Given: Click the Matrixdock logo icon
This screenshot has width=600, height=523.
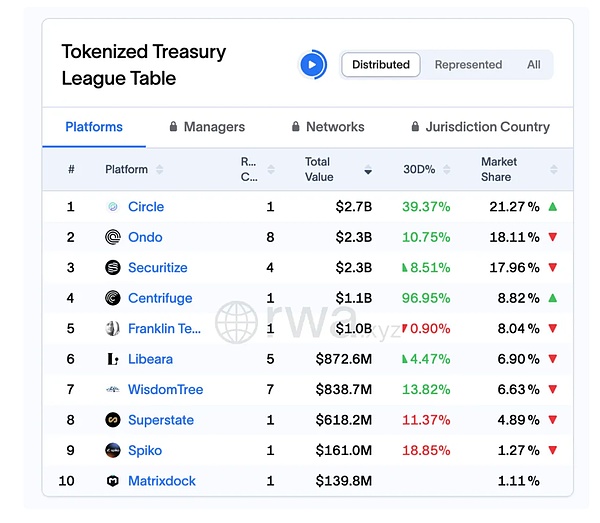Looking at the screenshot, I should tap(113, 481).
